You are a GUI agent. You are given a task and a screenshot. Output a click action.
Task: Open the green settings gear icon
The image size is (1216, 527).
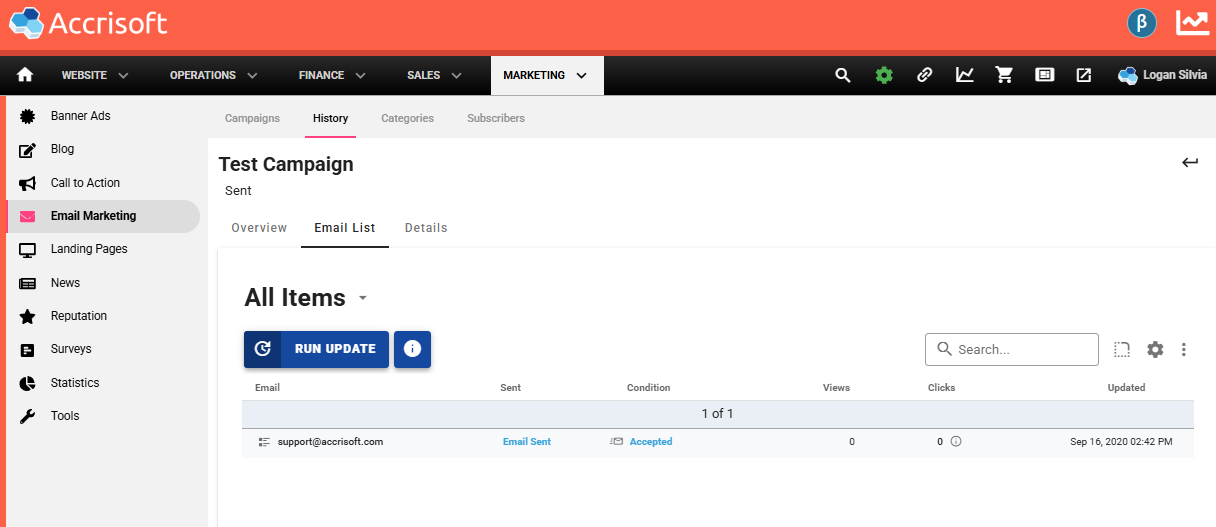884,75
